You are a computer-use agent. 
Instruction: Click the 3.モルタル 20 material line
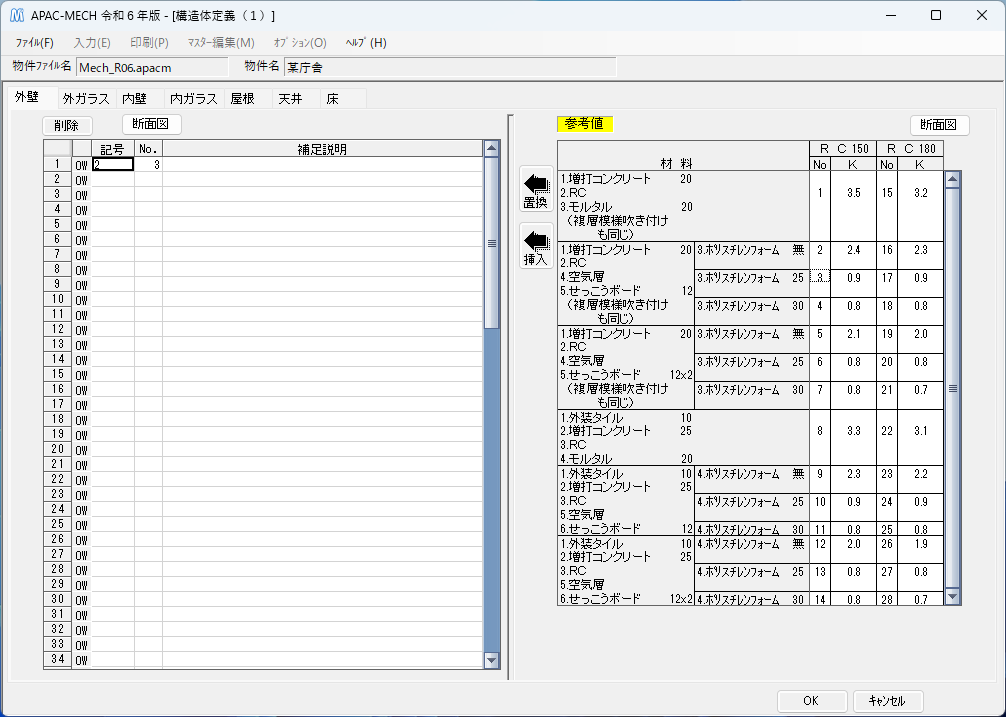coord(626,207)
